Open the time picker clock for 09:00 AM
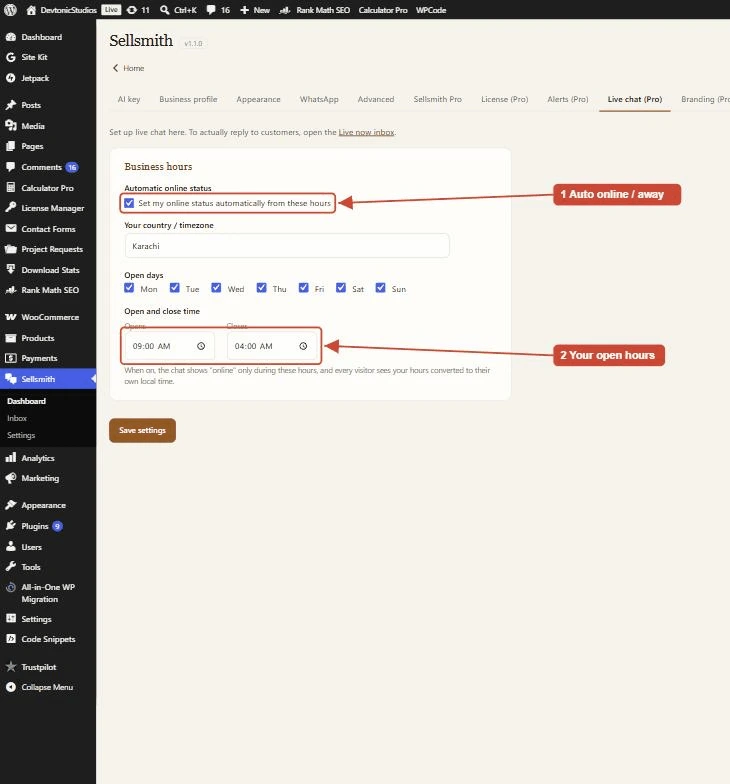730x784 pixels. [x=201, y=346]
